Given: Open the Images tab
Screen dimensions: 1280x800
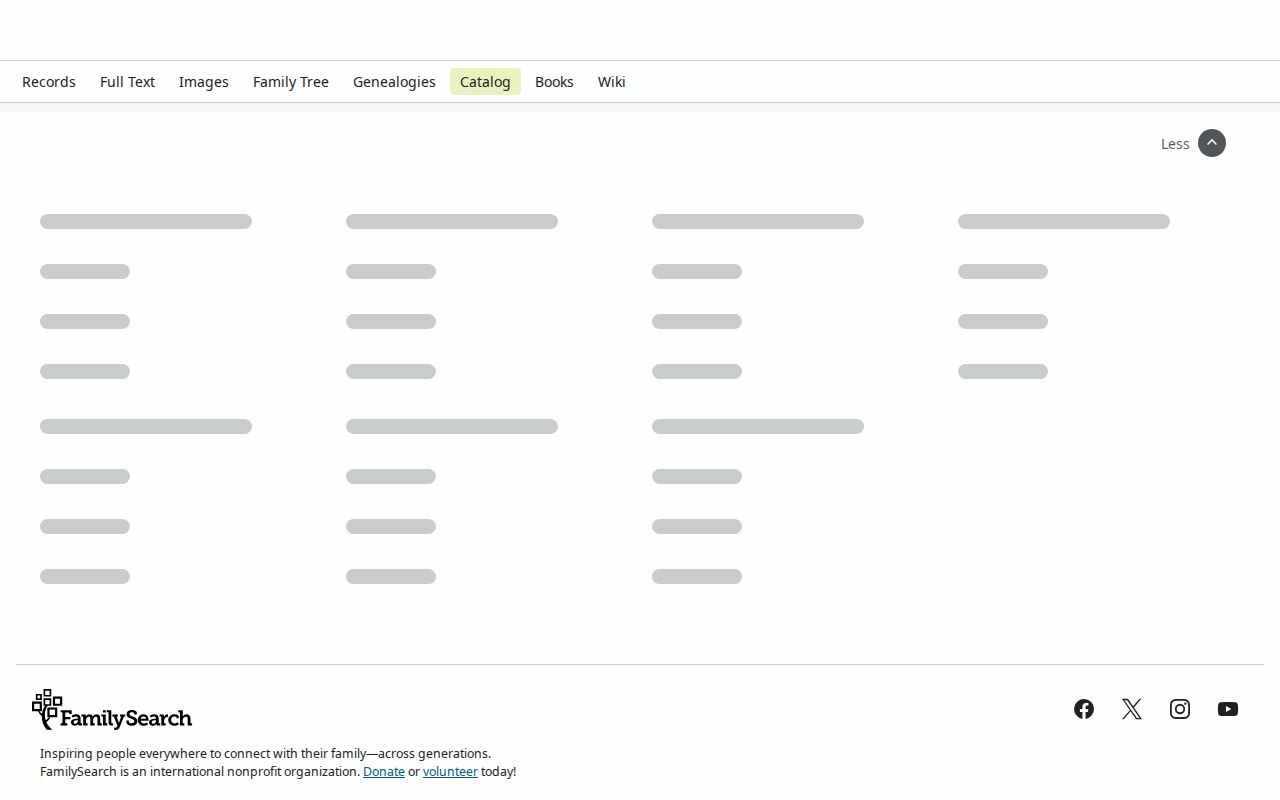Looking at the screenshot, I should (x=204, y=82).
